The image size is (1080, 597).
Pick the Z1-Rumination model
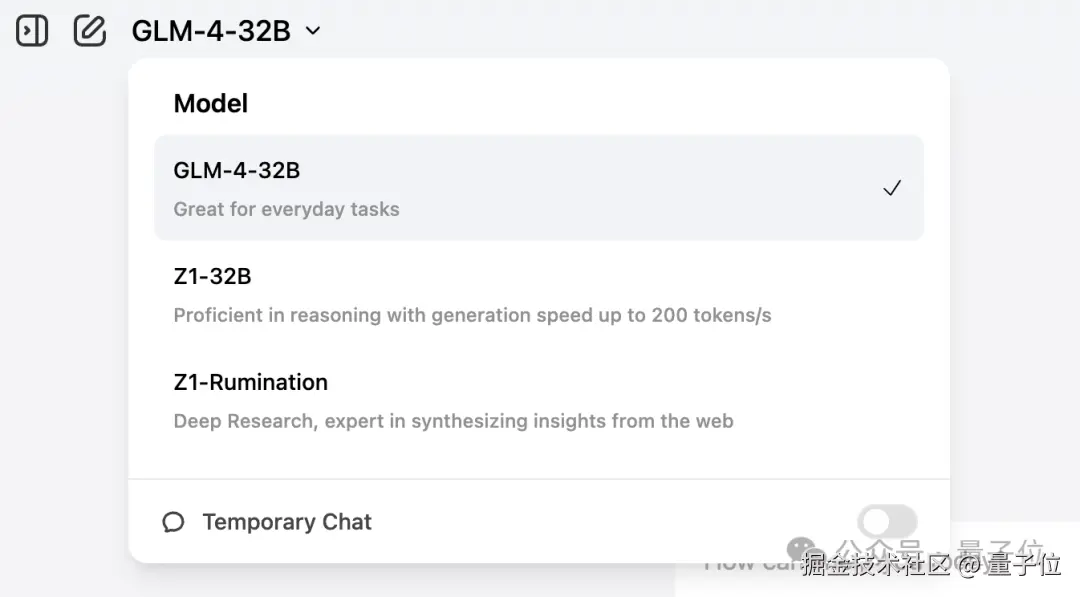[250, 382]
